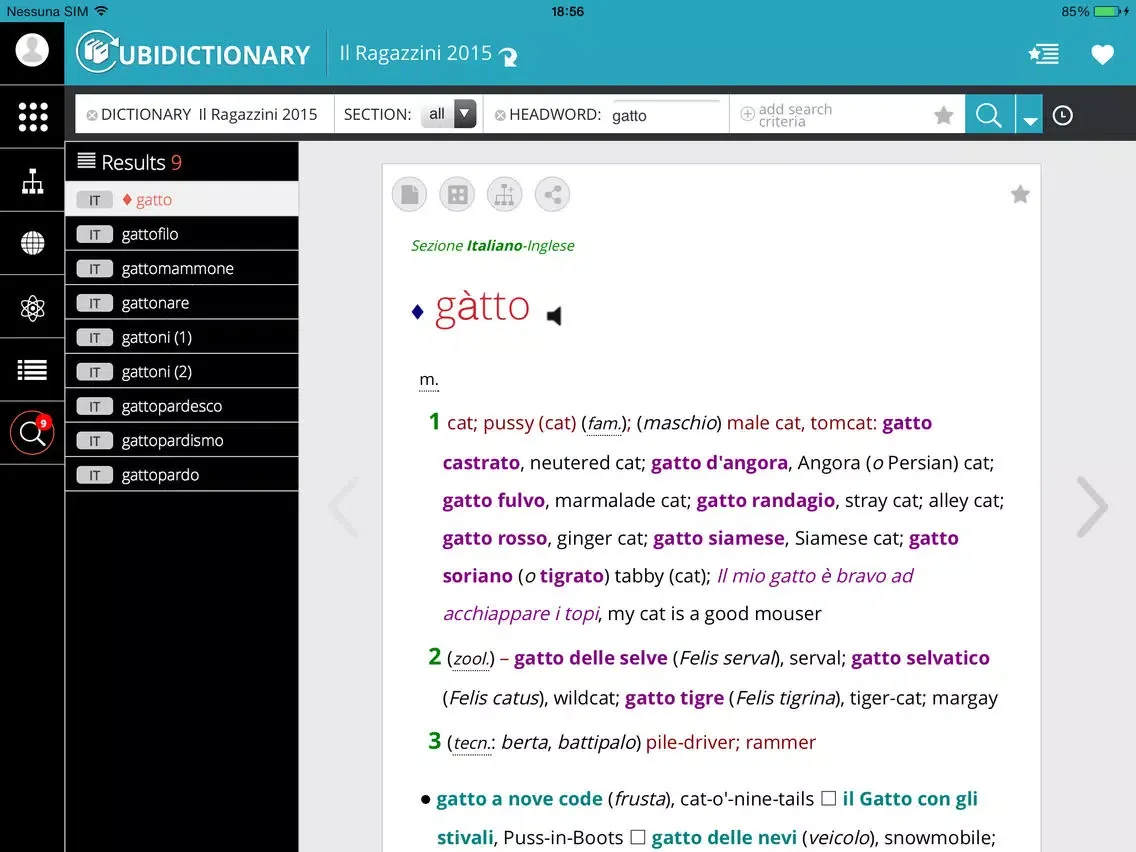Select result gattonare
Image resolution: width=1136 pixels, height=852 pixels.
[182, 303]
